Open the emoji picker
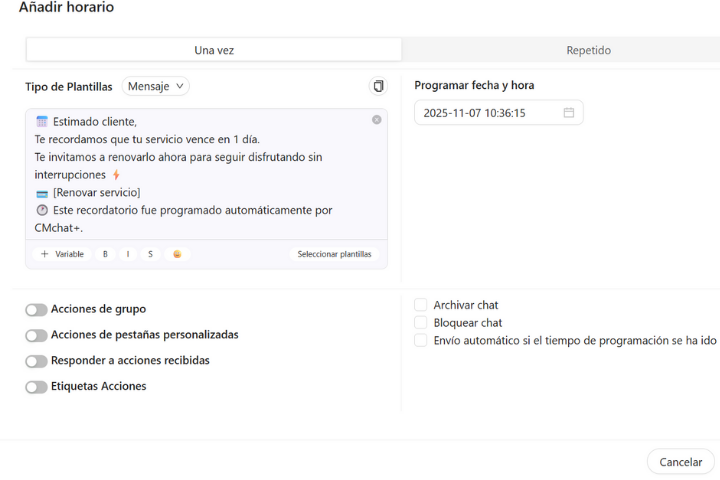This screenshot has width=720, height=480. pyautogui.click(x=177, y=254)
